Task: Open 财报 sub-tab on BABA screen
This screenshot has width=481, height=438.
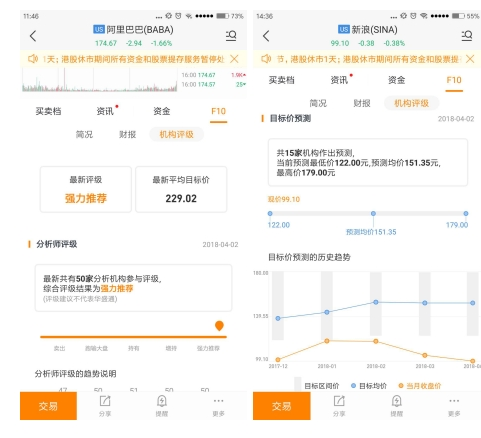Action: (128, 134)
